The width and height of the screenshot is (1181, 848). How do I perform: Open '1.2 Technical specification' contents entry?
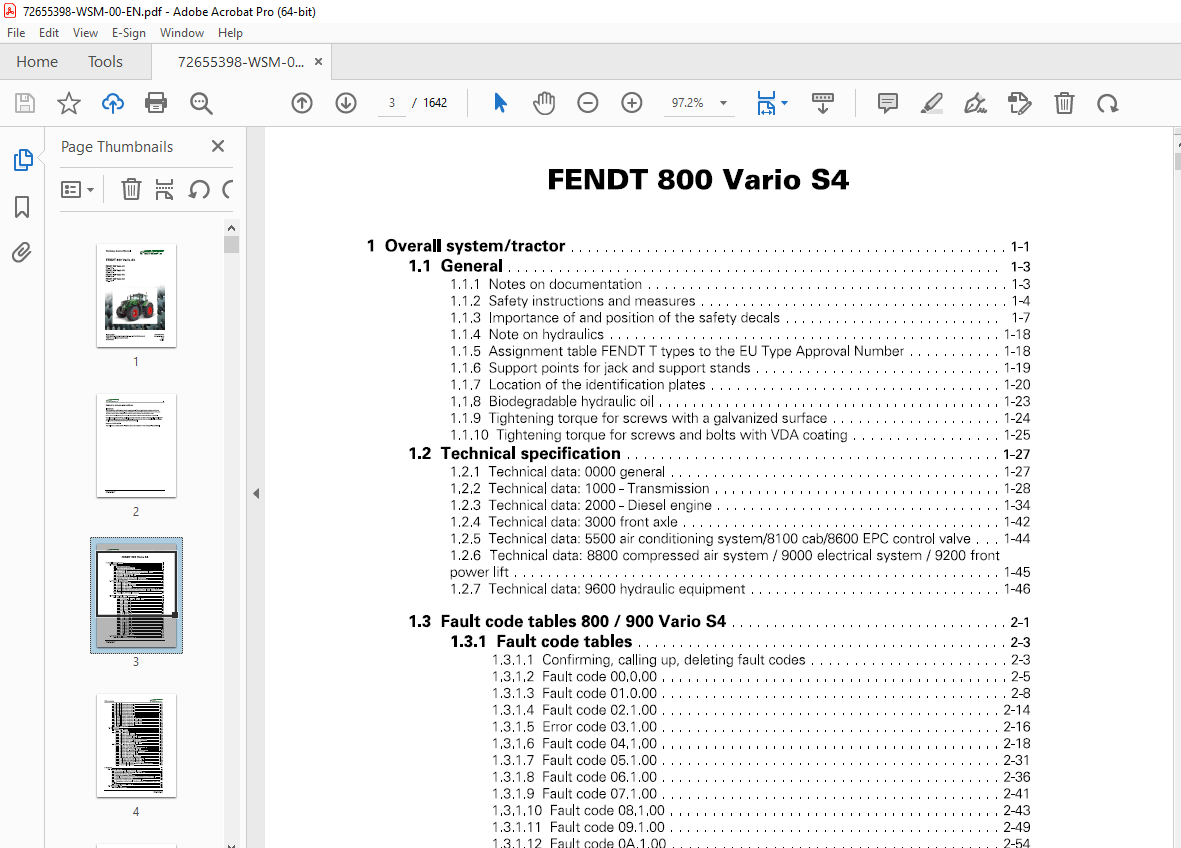point(719,453)
